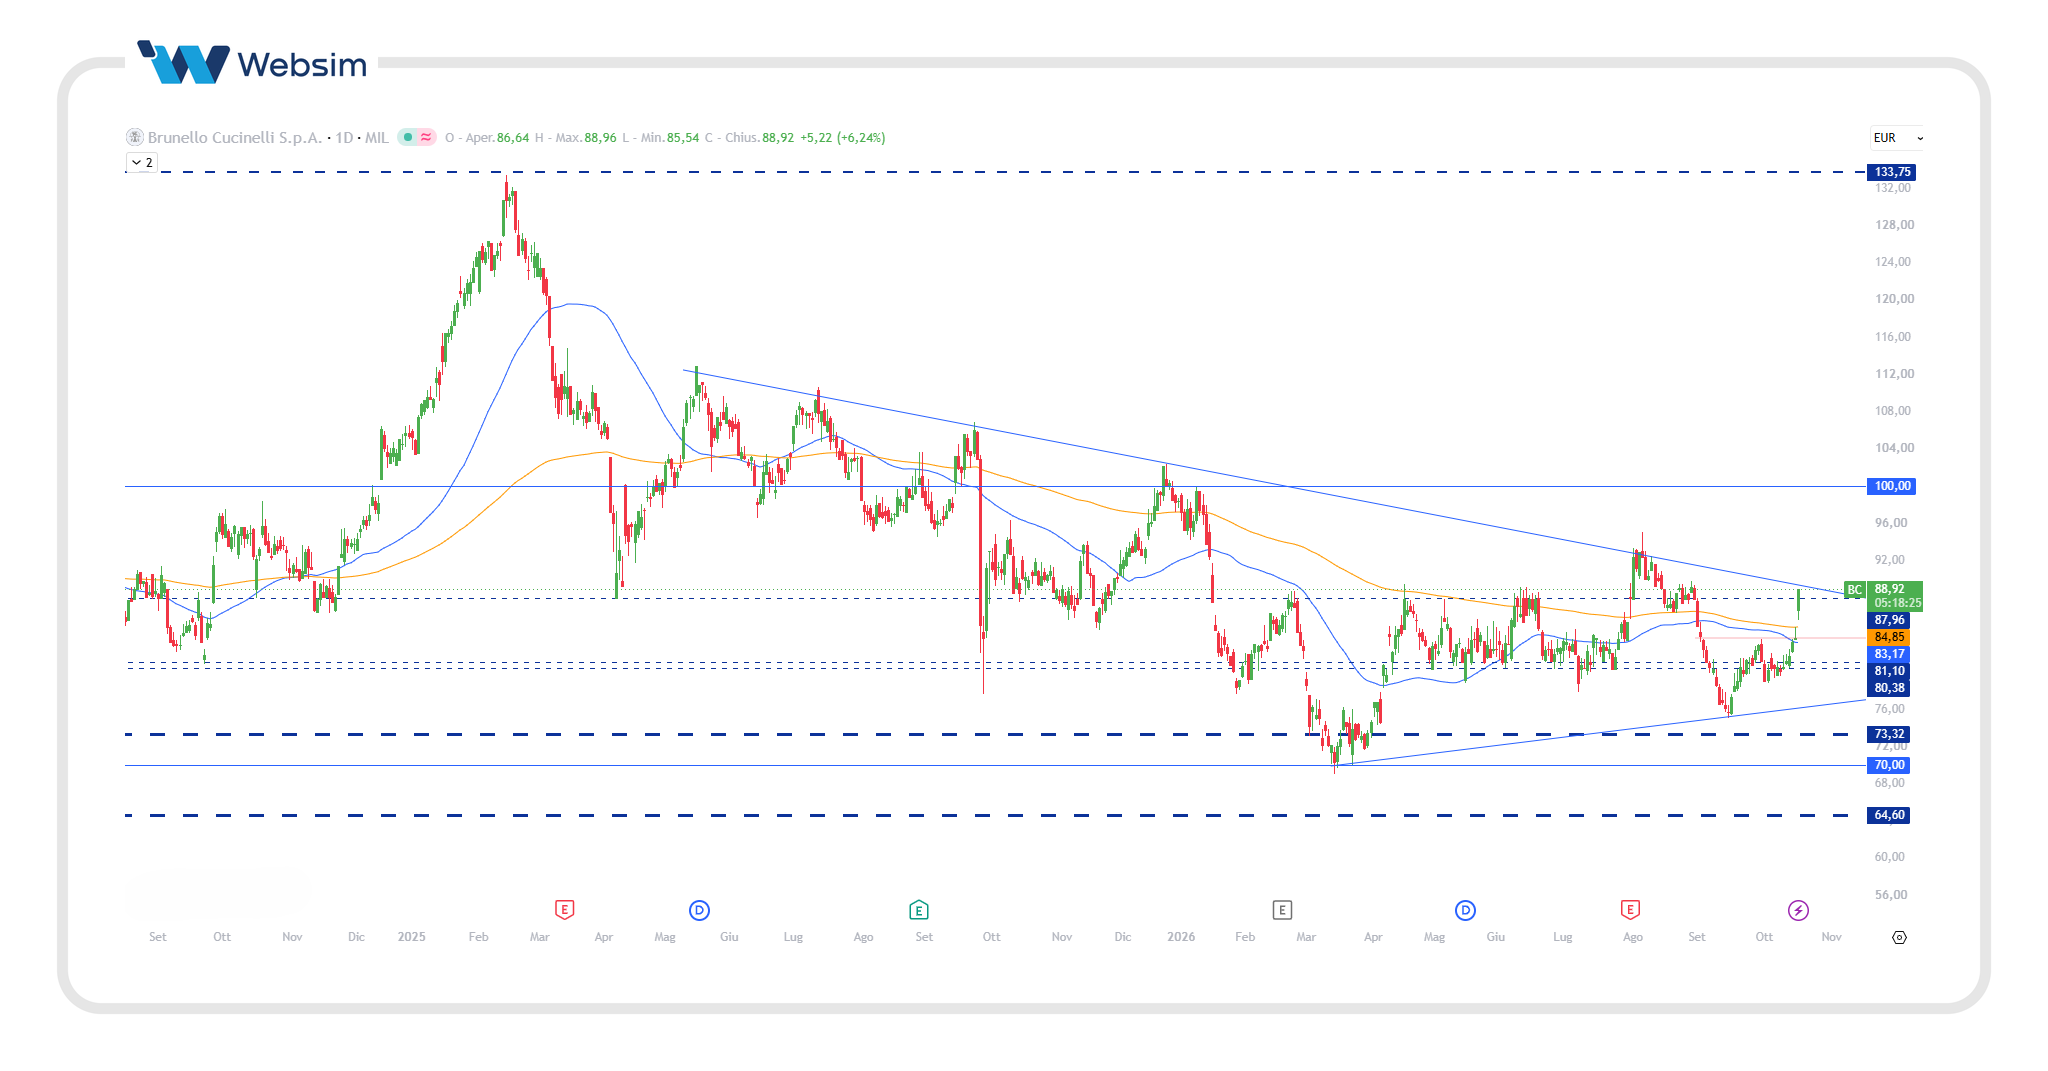The height and width of the screenshot is (1071, 2048).
Task: Open the dividend marker at Mag 2026
Action: (x=1465, y=910)
